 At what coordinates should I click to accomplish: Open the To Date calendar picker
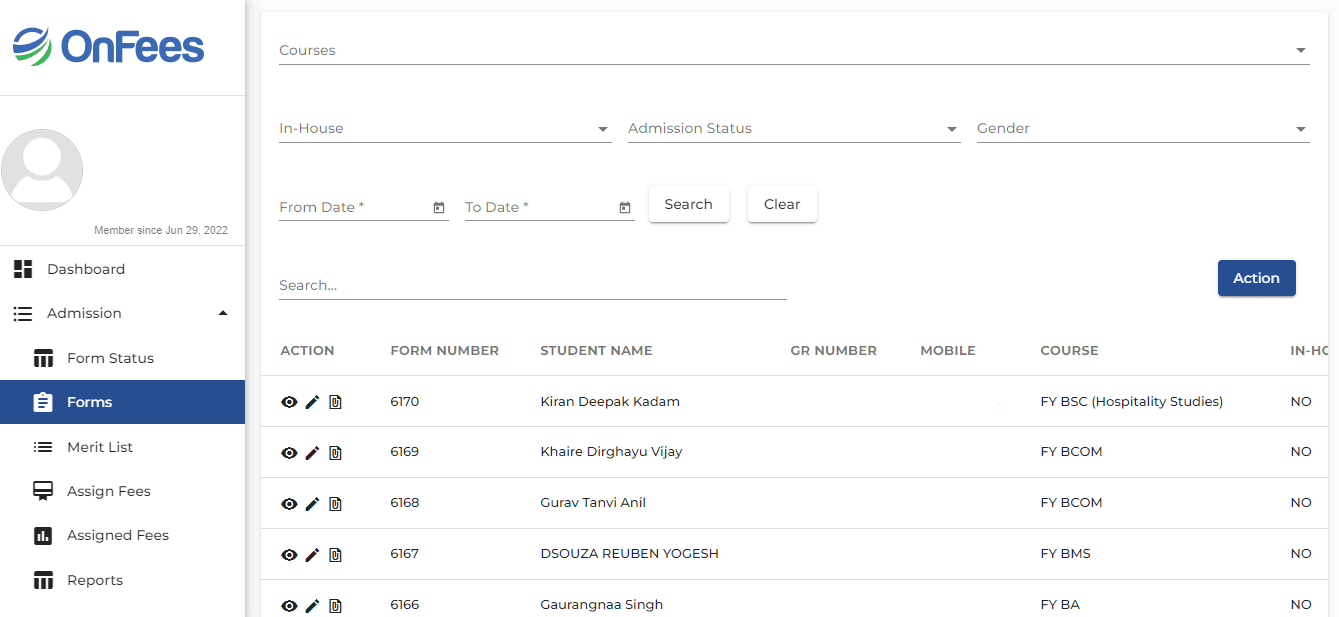click(x=625, y=208)
